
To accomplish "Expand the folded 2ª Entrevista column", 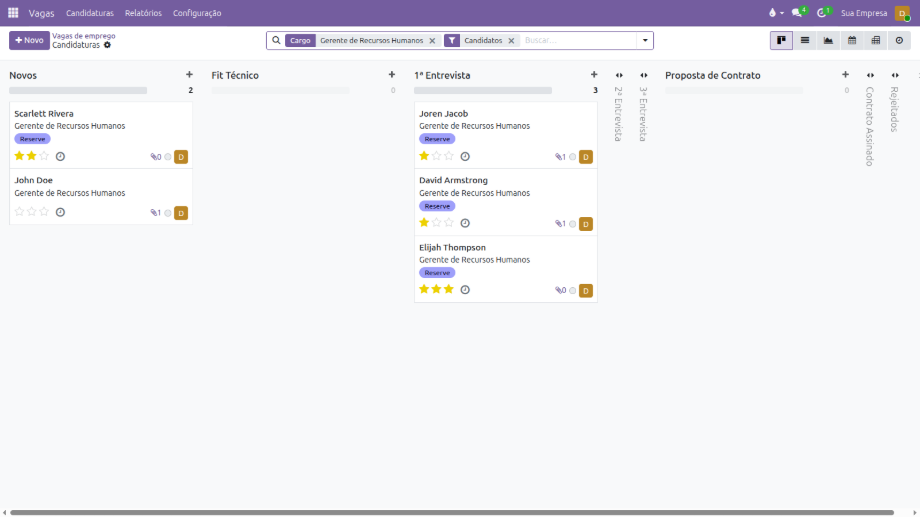I will pos(619,75).
